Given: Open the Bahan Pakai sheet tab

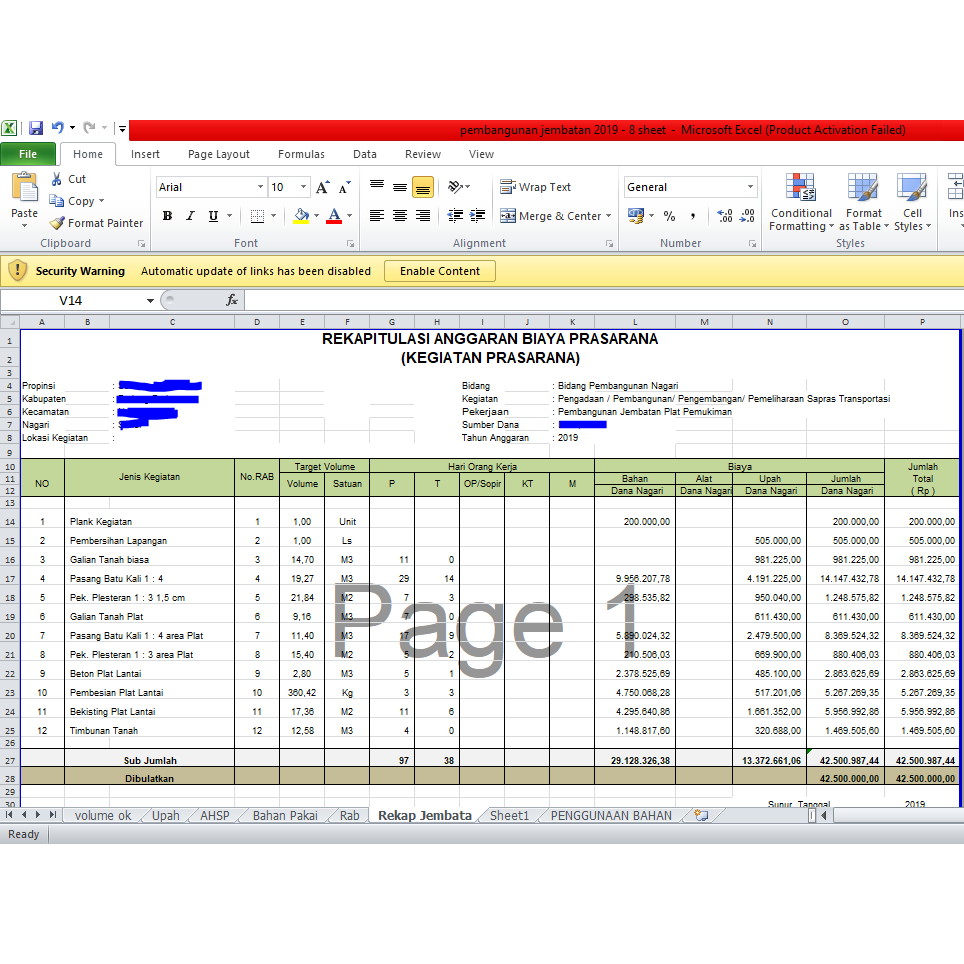Looking at the screenshot, I should [x=284, y=815].
